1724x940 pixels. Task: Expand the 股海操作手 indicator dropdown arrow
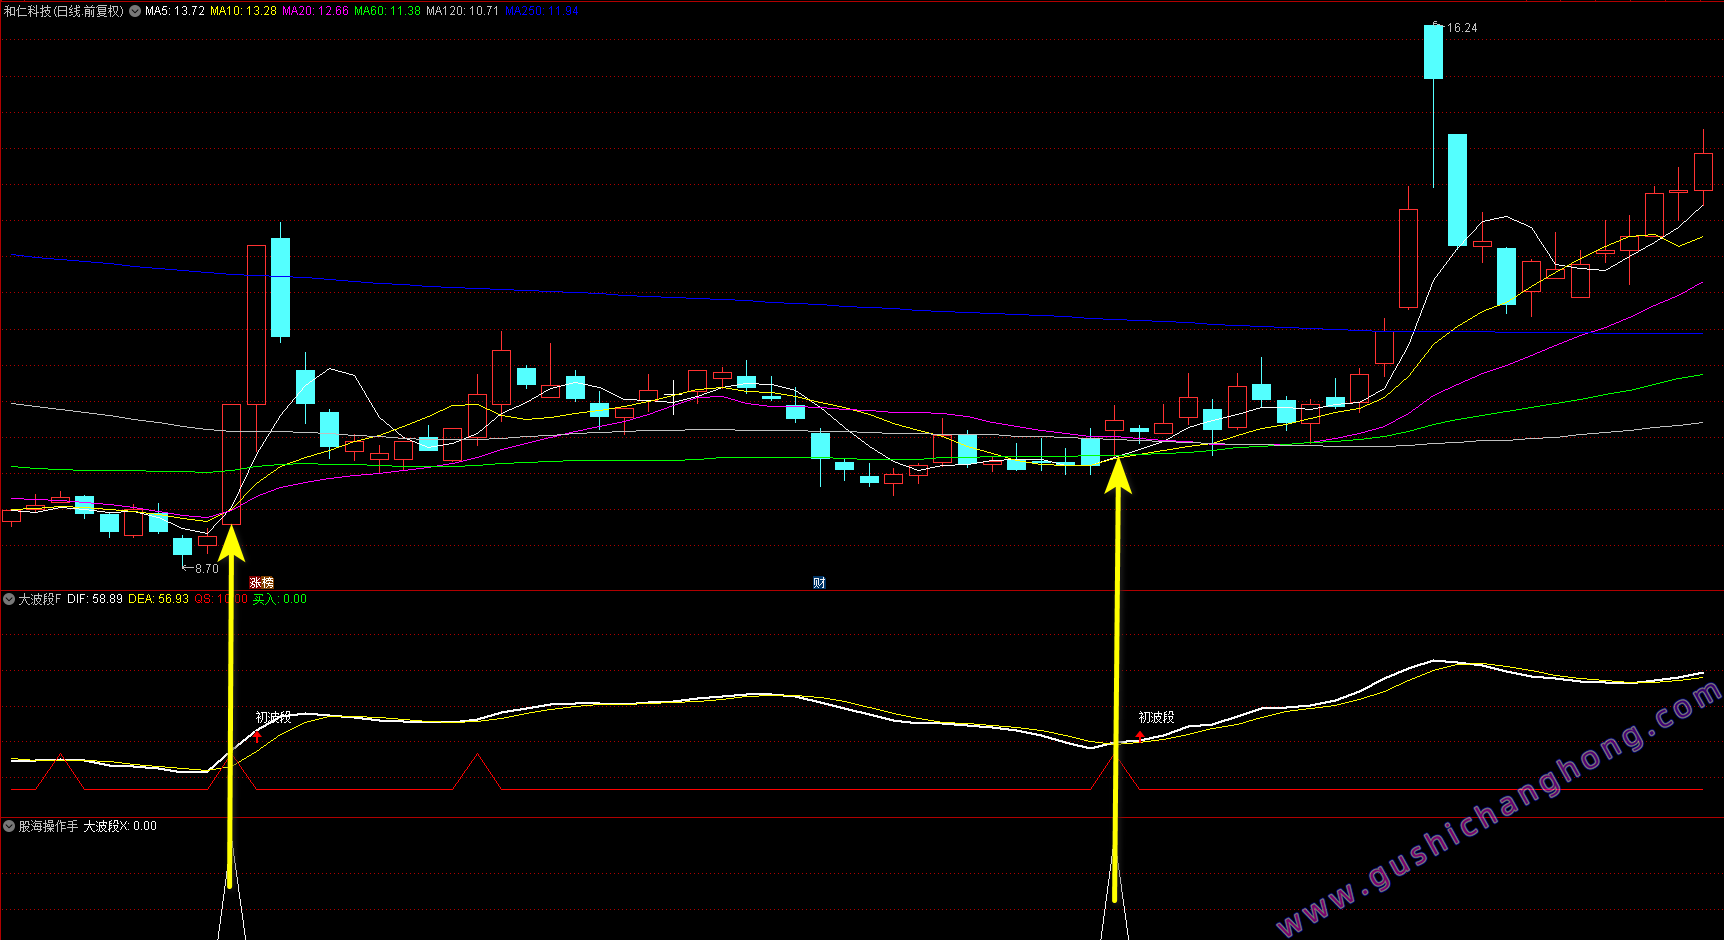(9, 826)
